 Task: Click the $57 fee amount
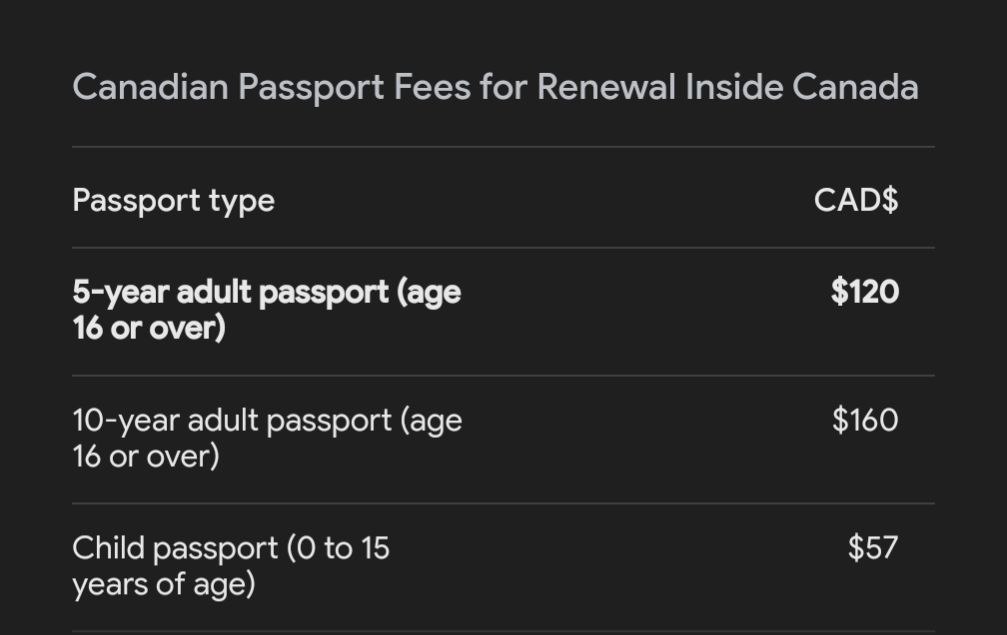(x=873, y=548)
